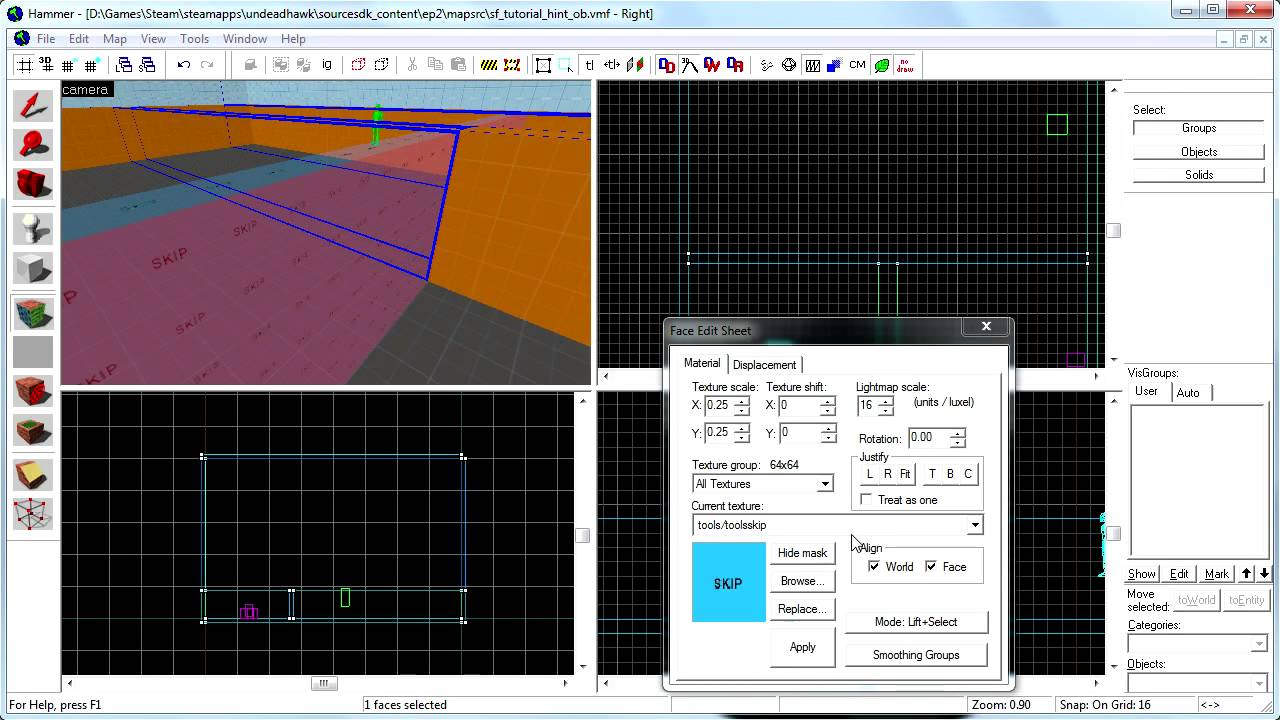Toggle the green leaf detail icon
This screenshot has height=720, width=1280.
pos(882,65)
